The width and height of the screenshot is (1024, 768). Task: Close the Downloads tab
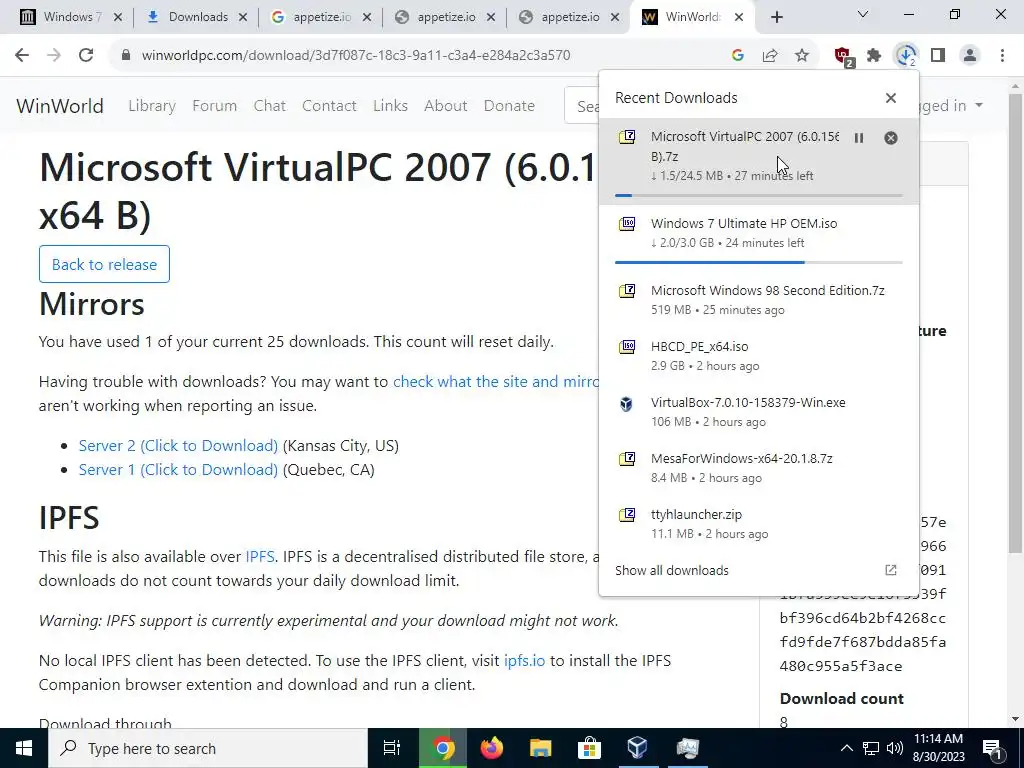[x=243, y=18]
